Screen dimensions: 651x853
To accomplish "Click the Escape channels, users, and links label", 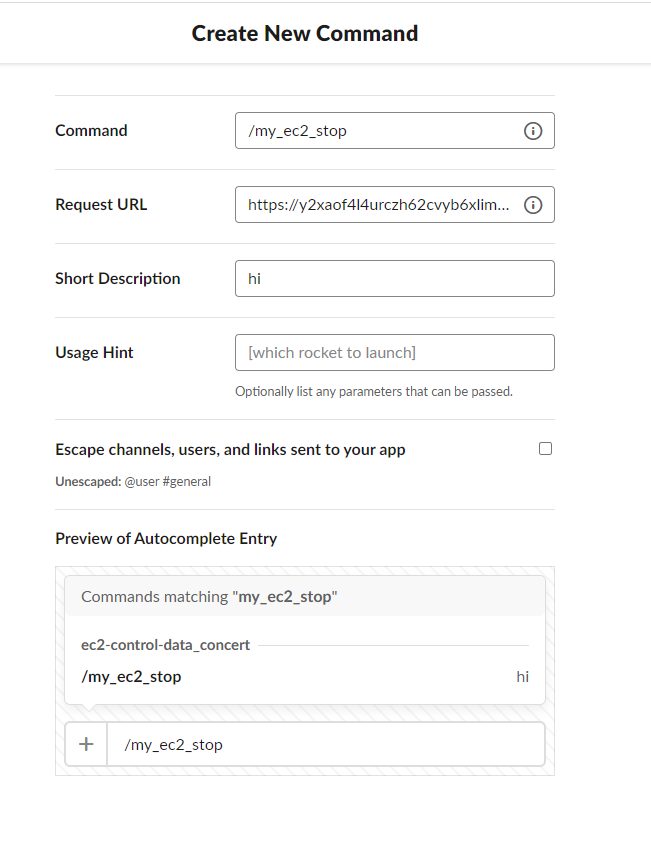I will (x=230, y=450).
